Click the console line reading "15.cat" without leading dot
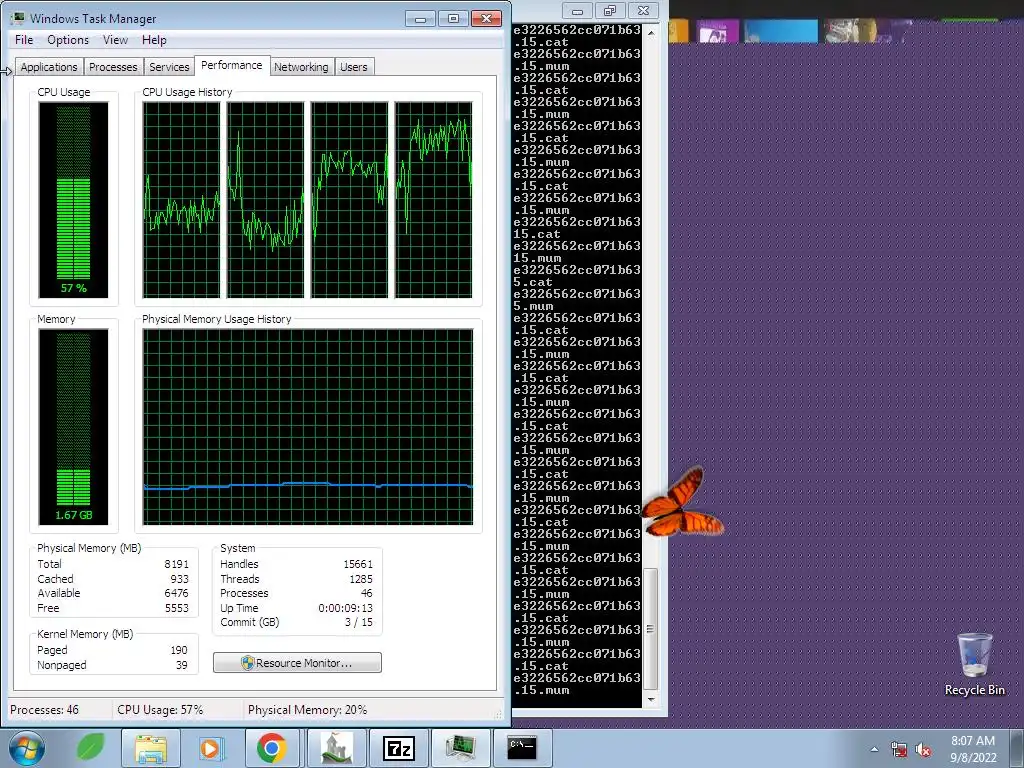Screen dimensions: 1024x768 pyautogui.click(x=537, y=234)
